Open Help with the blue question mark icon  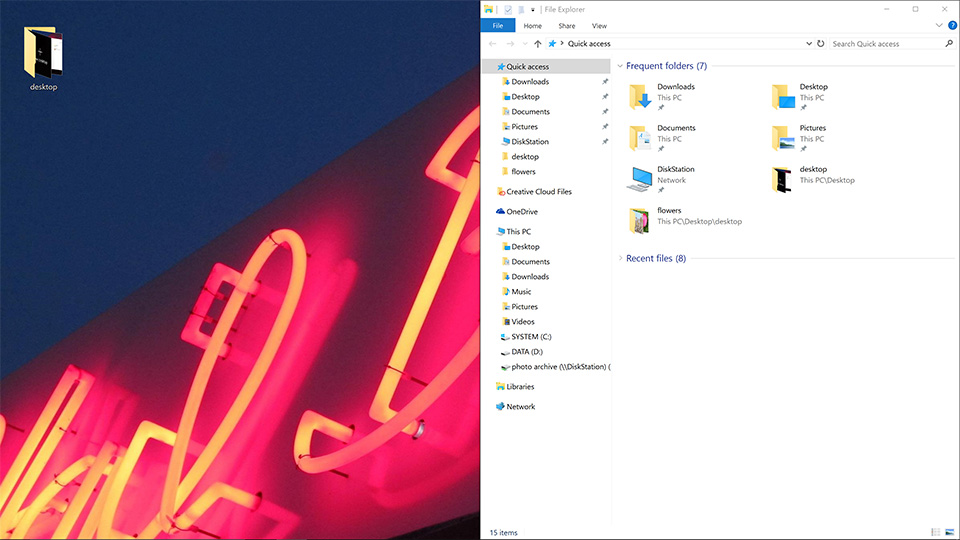(953, 25)
